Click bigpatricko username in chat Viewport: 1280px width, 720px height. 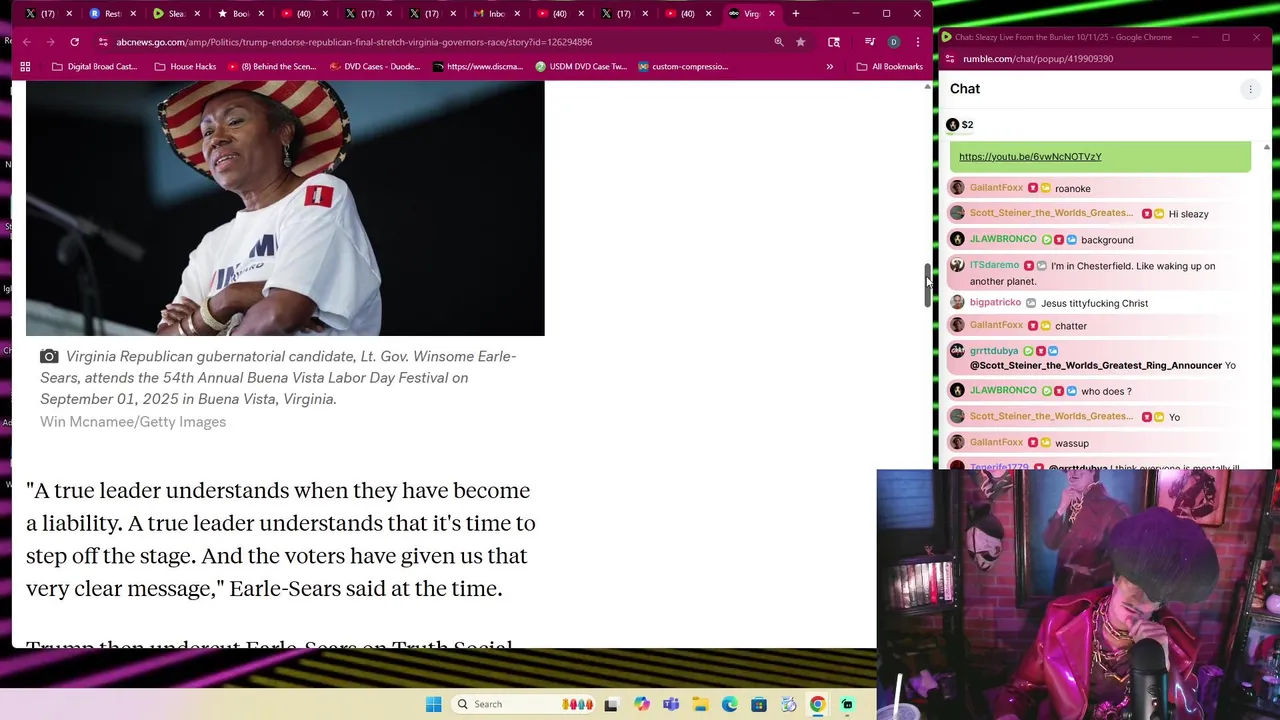pyautogui.click(x=995, y=302)
